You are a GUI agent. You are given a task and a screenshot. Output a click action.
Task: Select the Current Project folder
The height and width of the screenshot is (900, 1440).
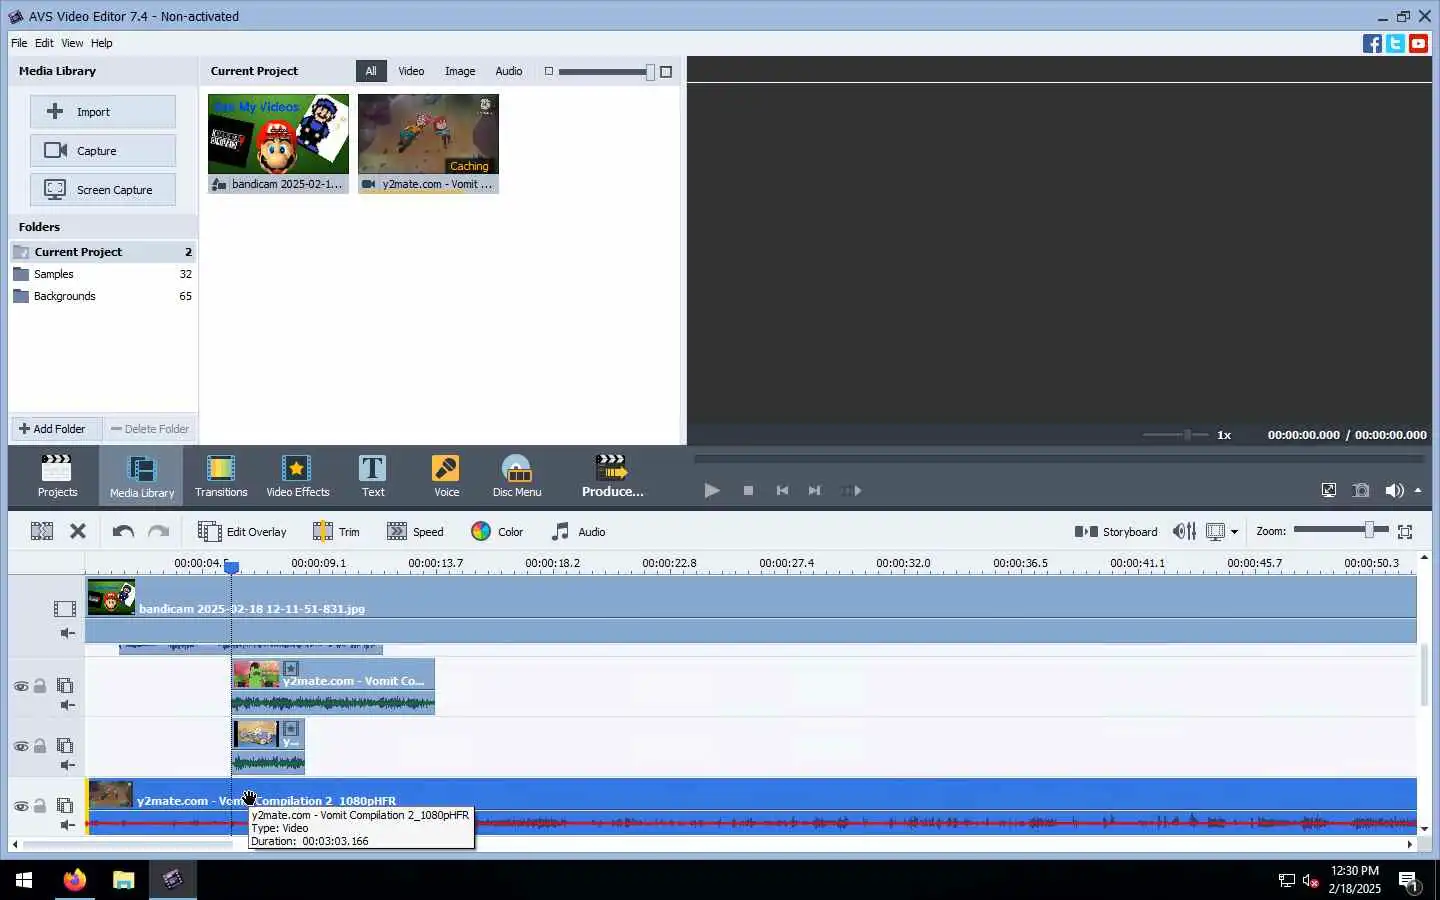103,252
